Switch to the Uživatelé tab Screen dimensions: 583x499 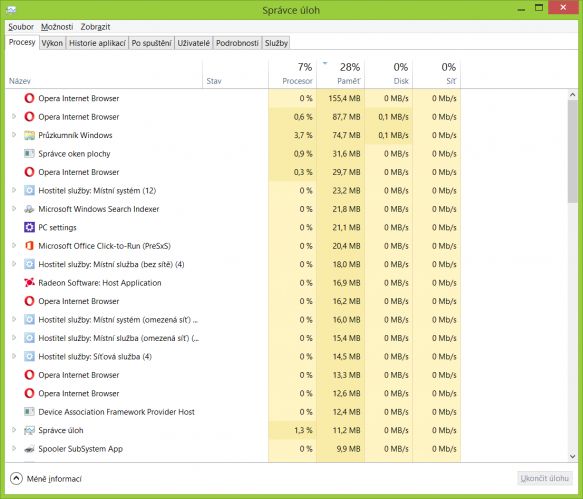(x=193, y=43)
